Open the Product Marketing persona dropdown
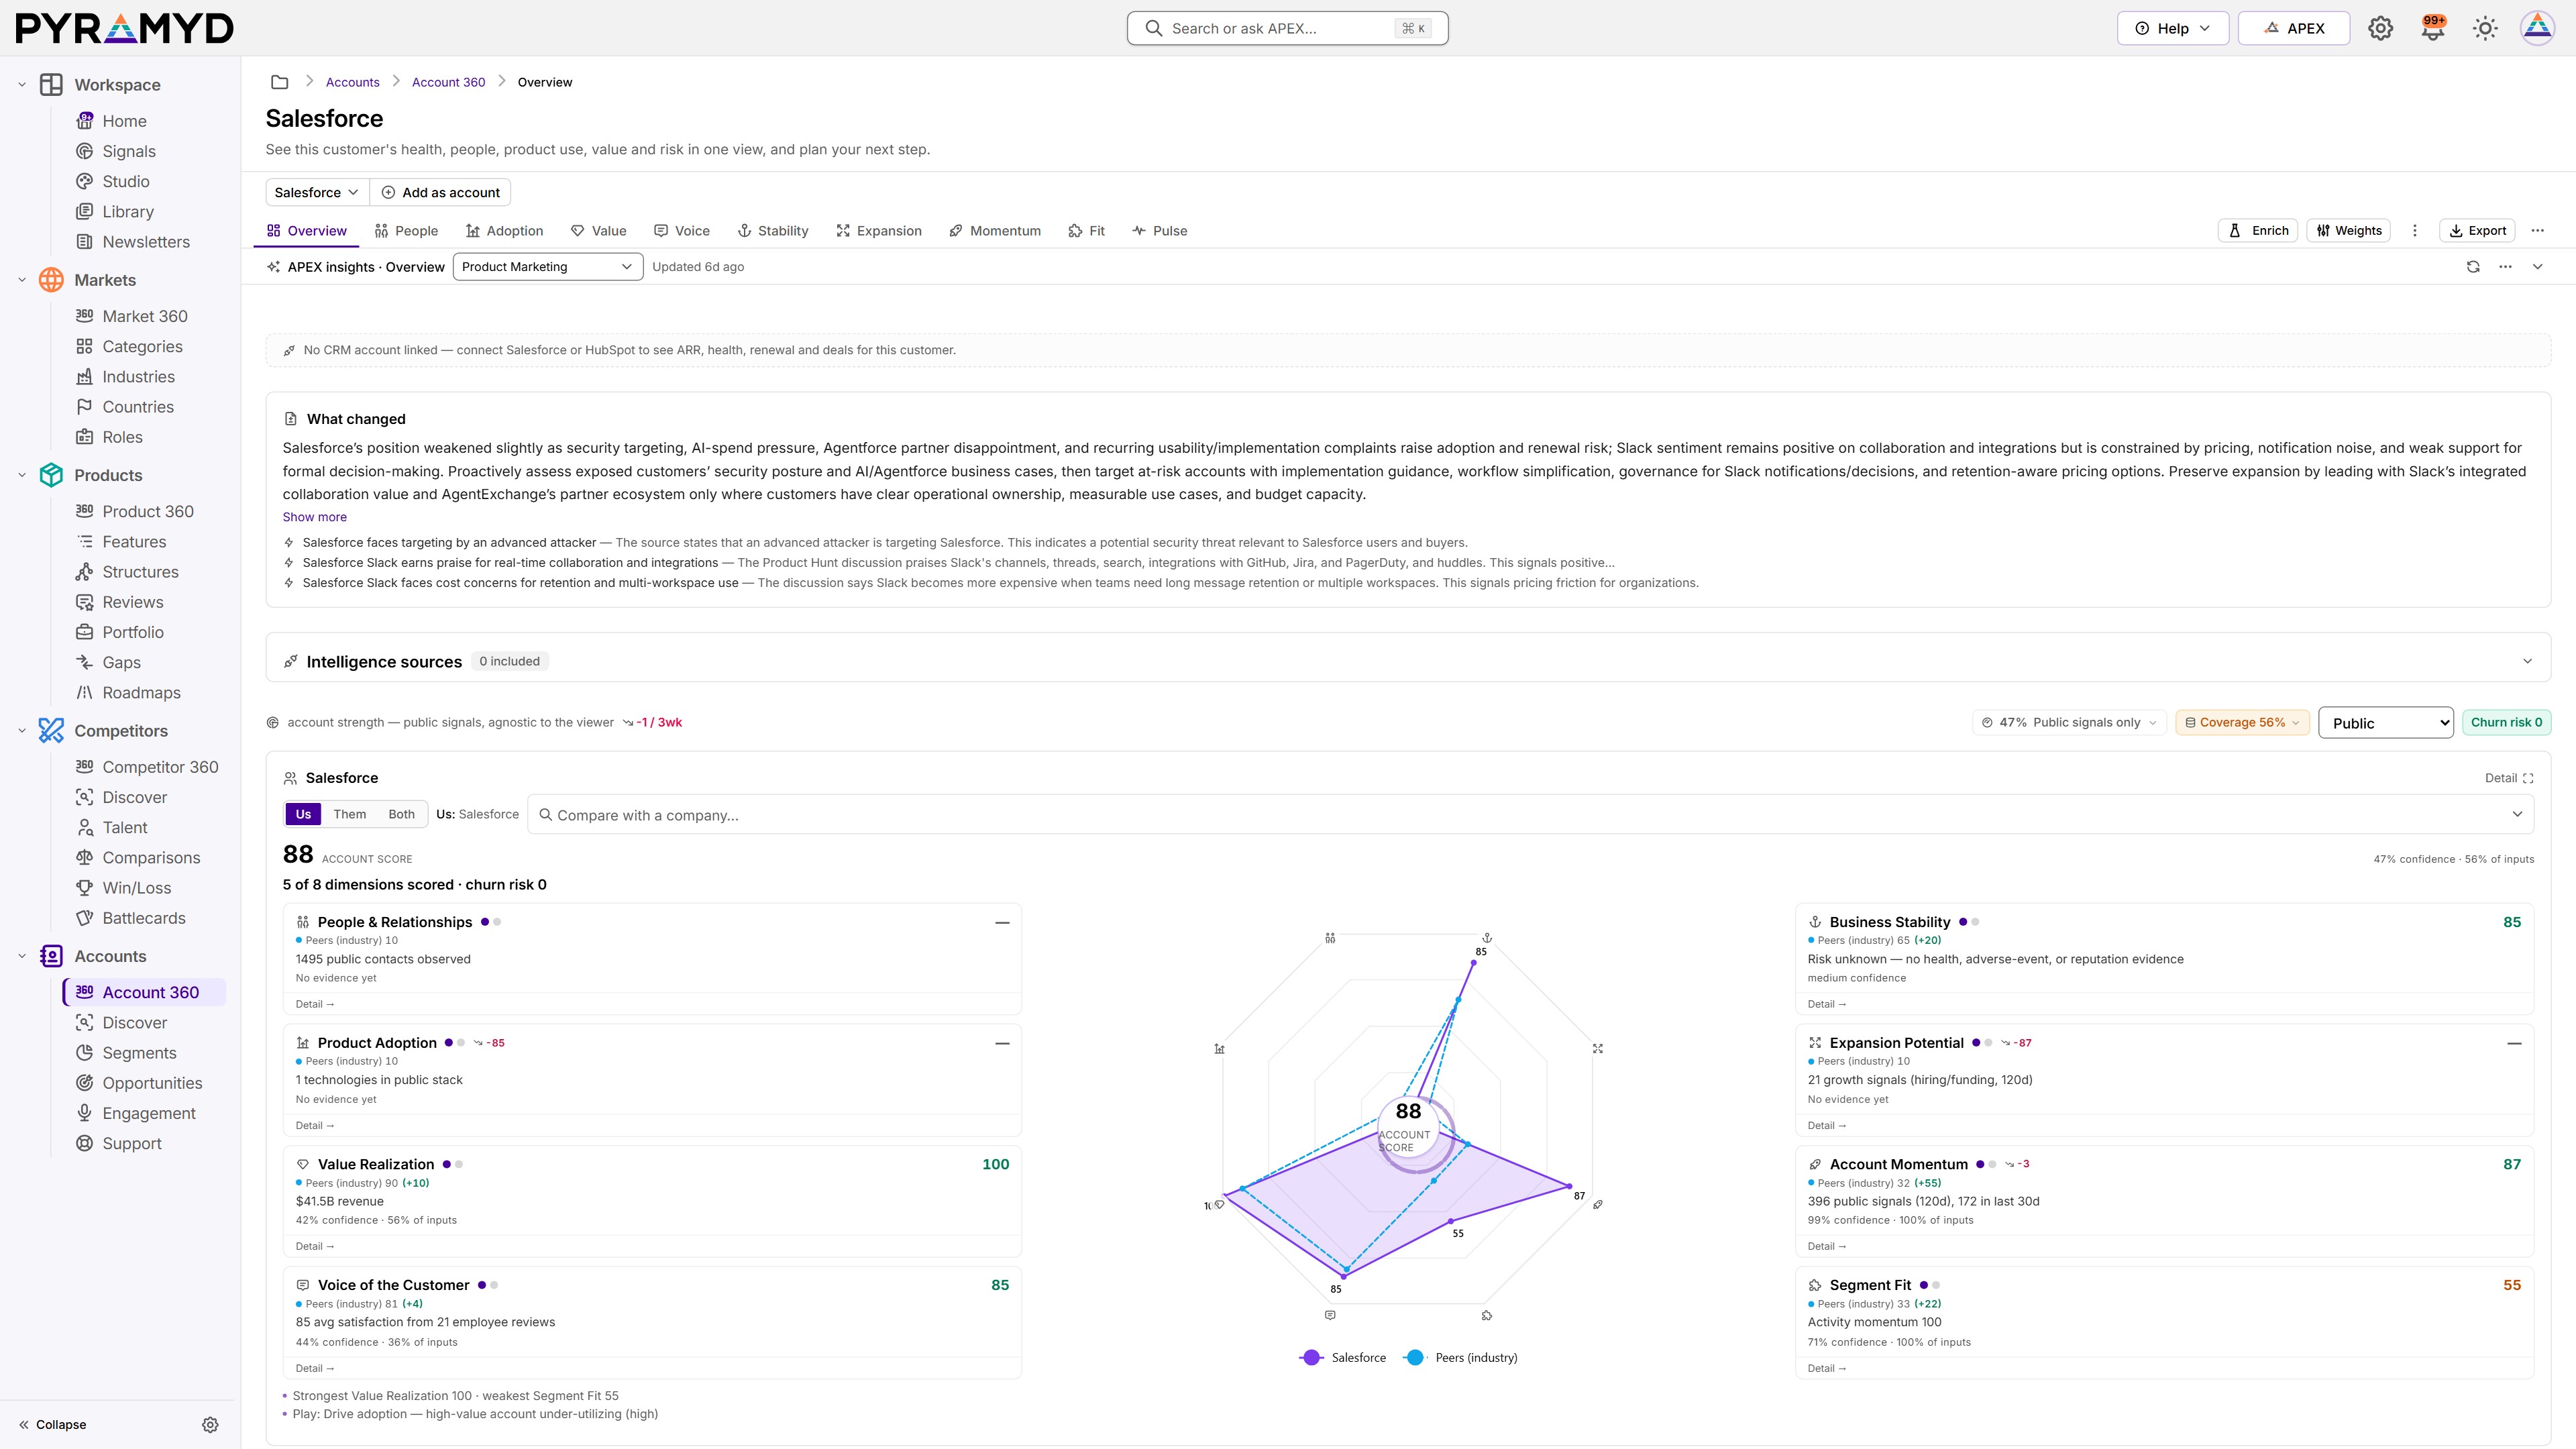 [x=547, y=267]
